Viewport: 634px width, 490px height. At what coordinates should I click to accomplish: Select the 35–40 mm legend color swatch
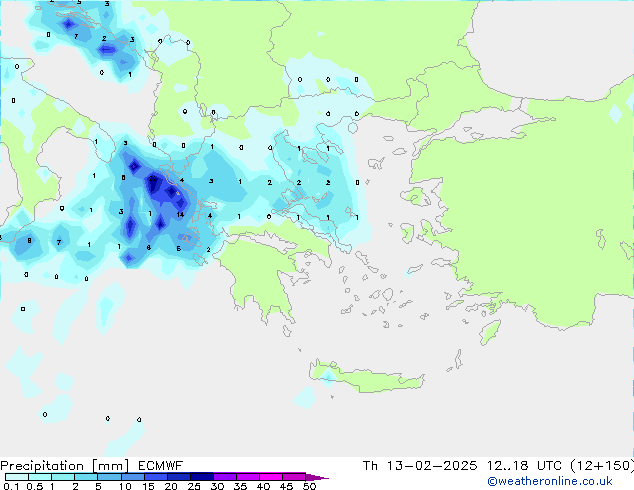click(247, 477)
